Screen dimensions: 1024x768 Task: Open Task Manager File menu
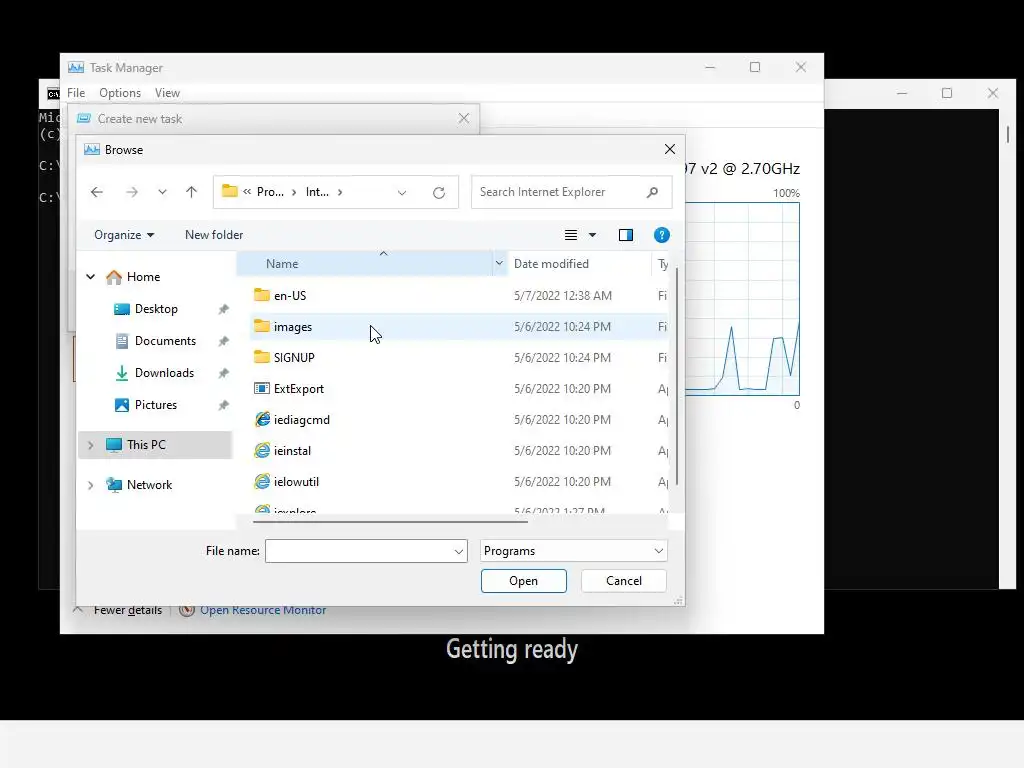coord(76,93)
